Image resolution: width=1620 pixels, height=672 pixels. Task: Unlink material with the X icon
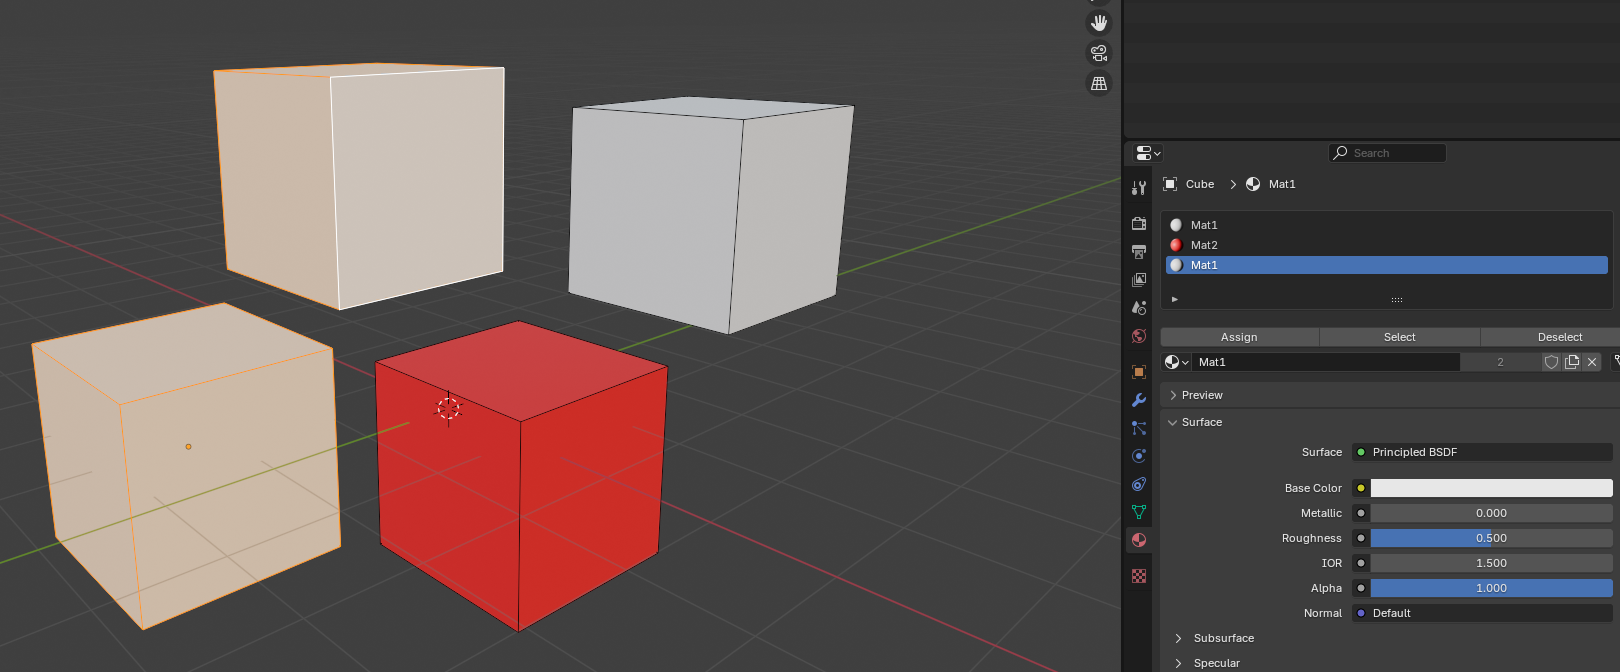tap(1592, 362)
